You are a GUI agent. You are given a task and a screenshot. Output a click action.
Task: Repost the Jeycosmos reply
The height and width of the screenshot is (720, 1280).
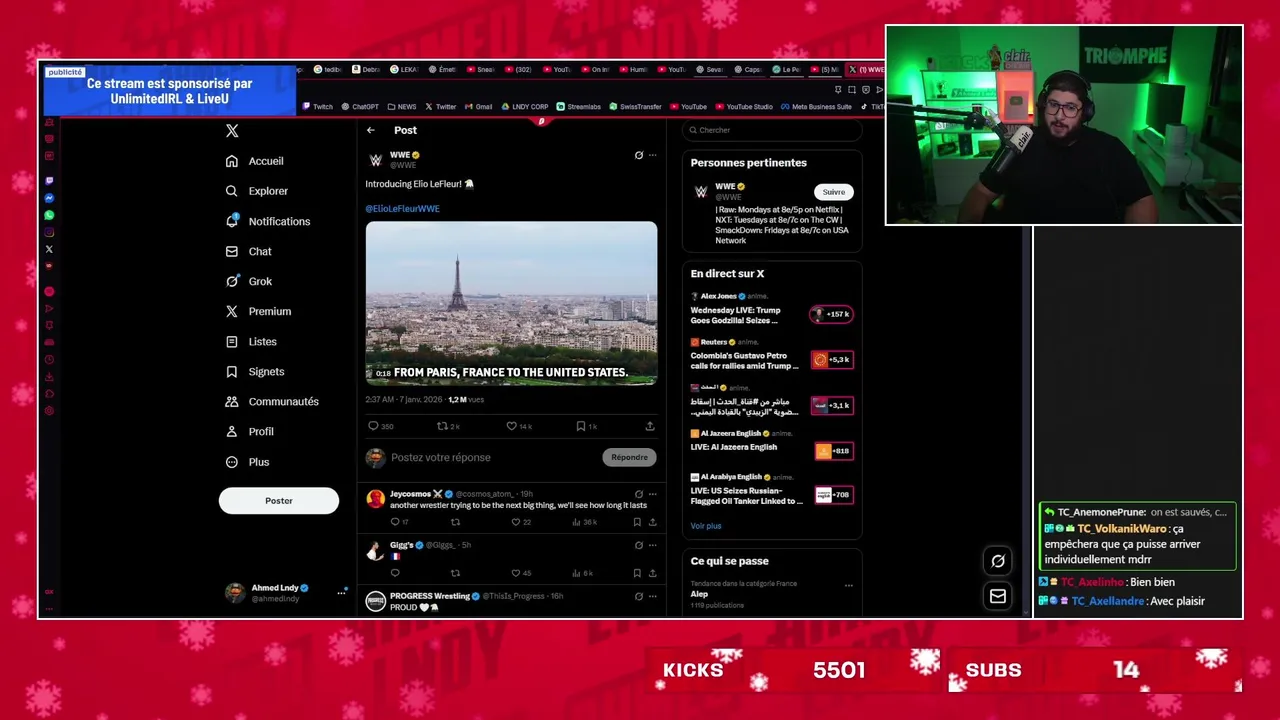[455, 522]
